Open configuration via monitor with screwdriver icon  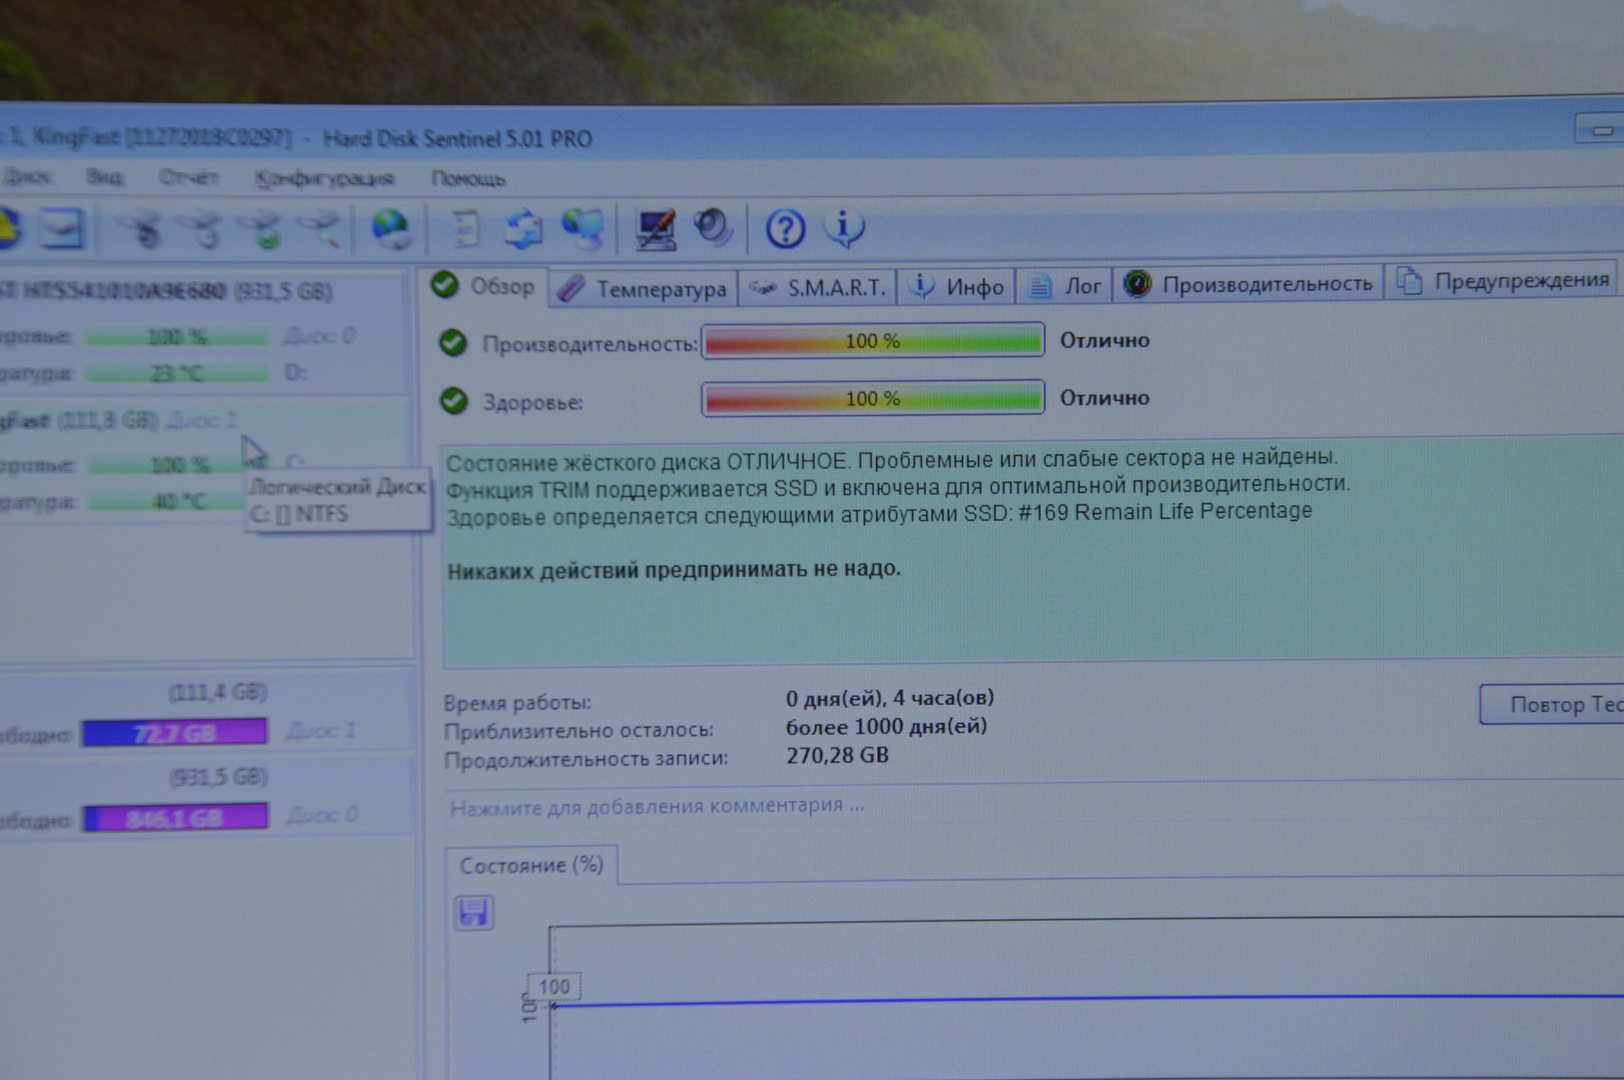click(655, 229)
